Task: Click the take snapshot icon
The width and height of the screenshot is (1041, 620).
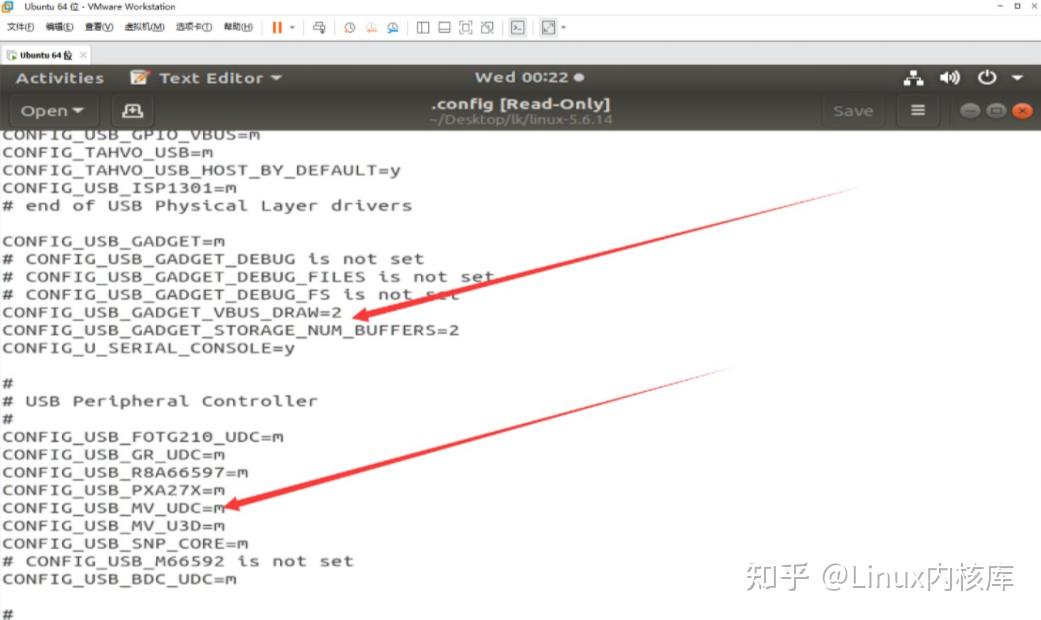Action: pos(349,27)
